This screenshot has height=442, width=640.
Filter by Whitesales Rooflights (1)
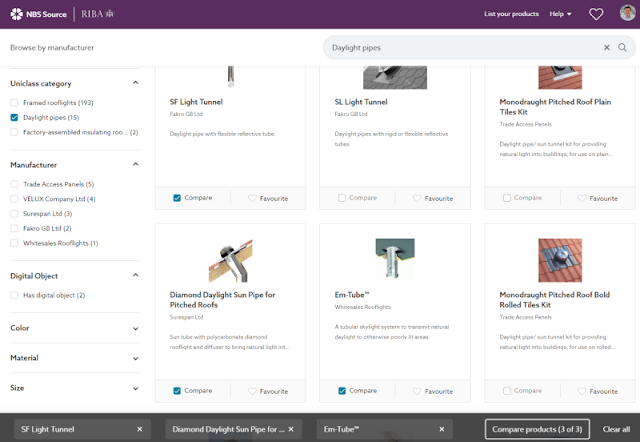[14, 243]
